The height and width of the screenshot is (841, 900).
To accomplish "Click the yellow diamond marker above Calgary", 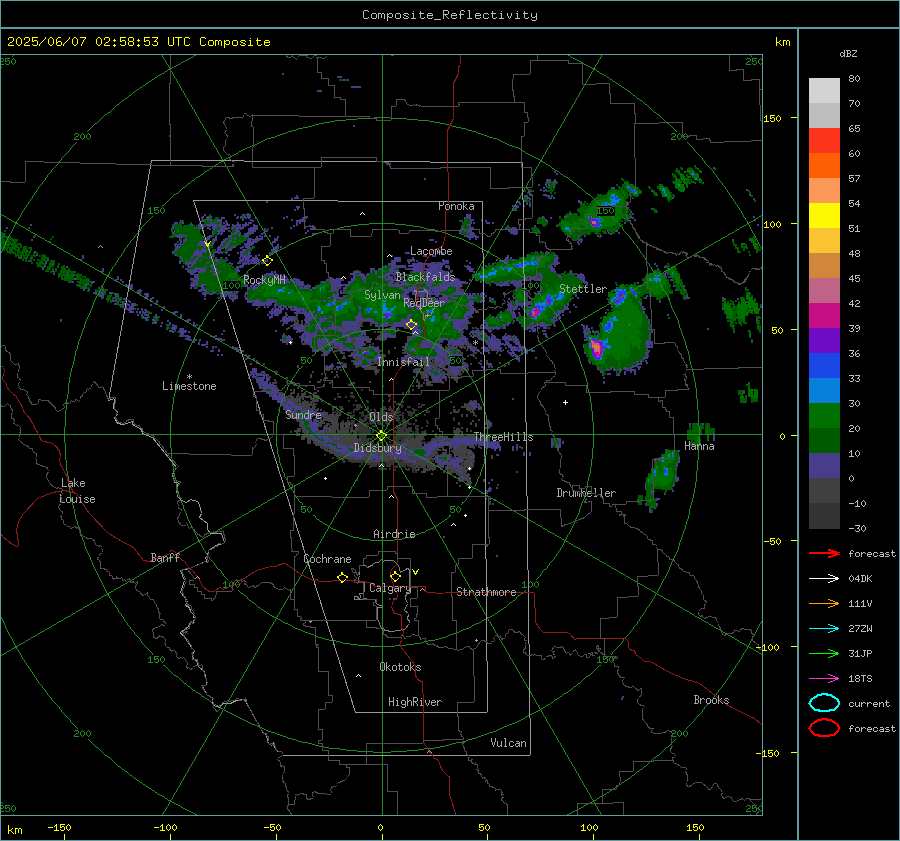I will (x=395, y=576).
